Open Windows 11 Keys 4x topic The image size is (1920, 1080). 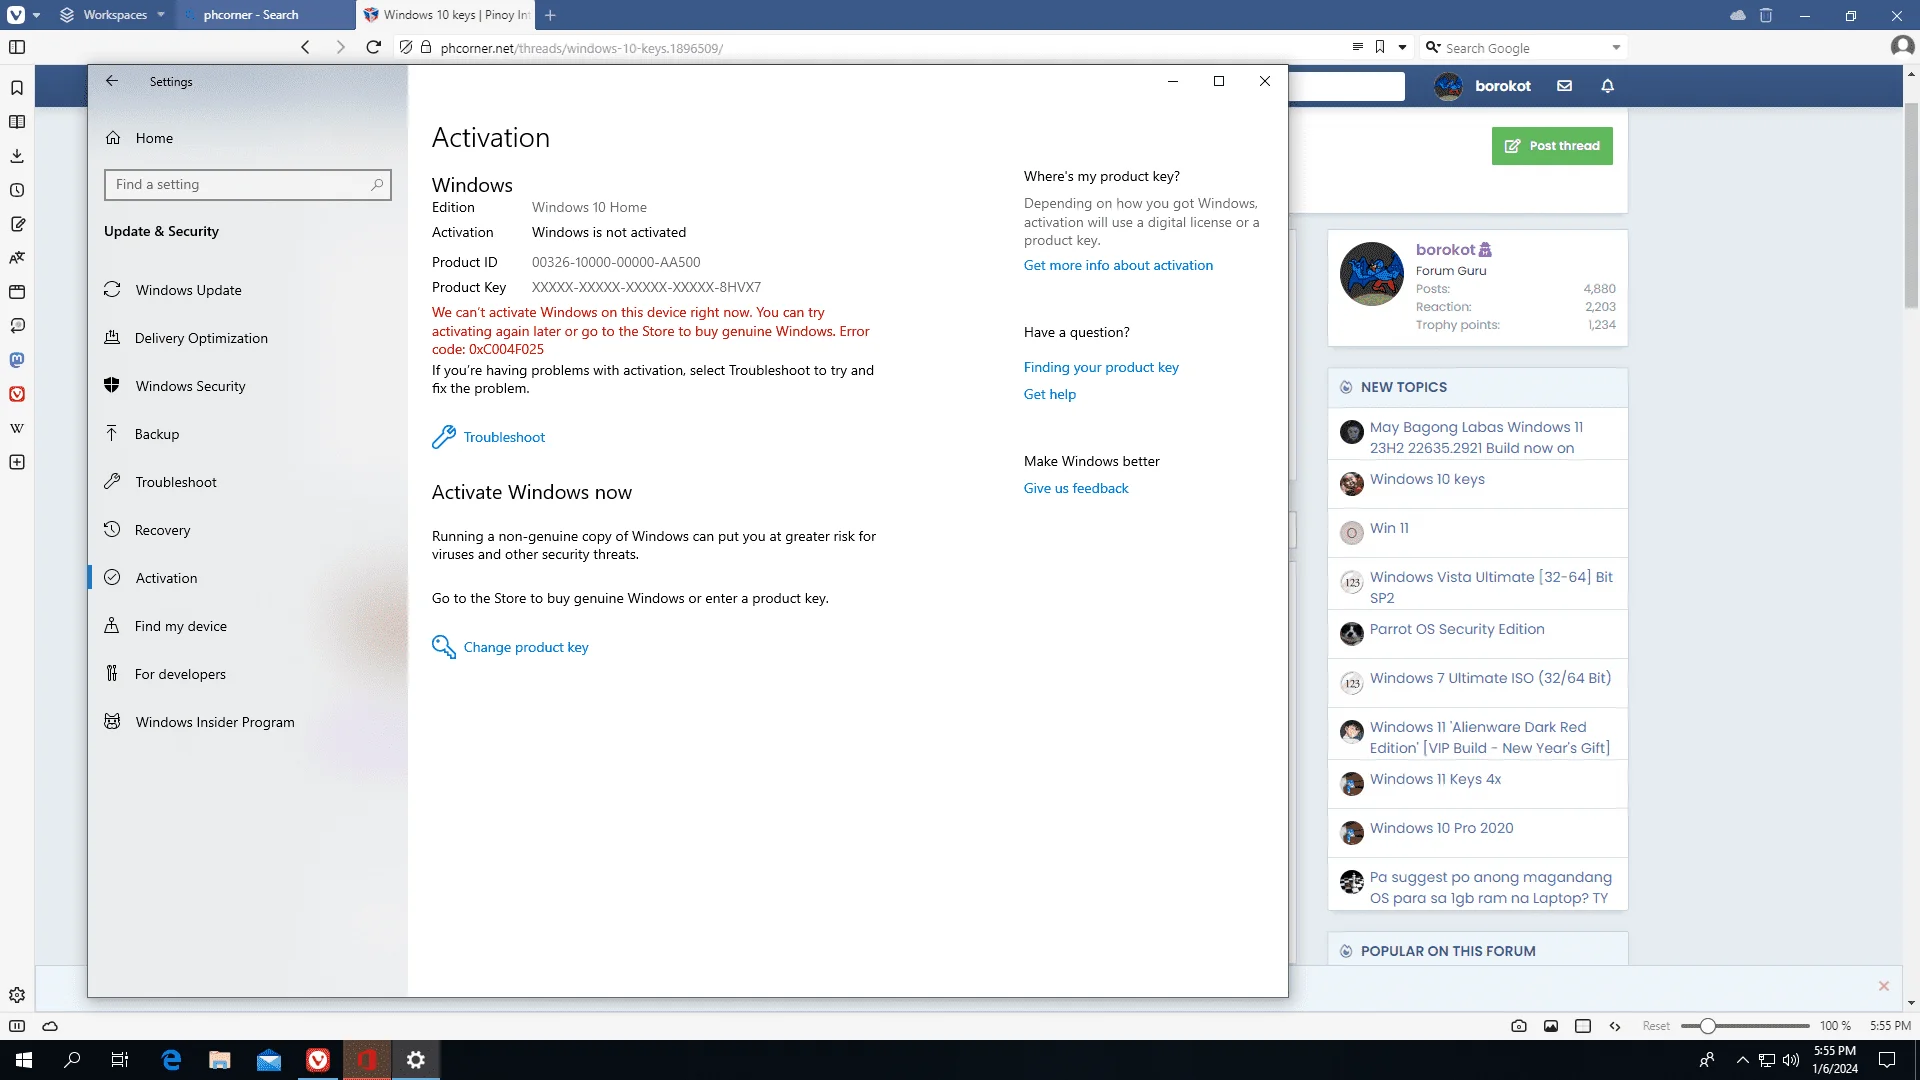[1435, 779]
